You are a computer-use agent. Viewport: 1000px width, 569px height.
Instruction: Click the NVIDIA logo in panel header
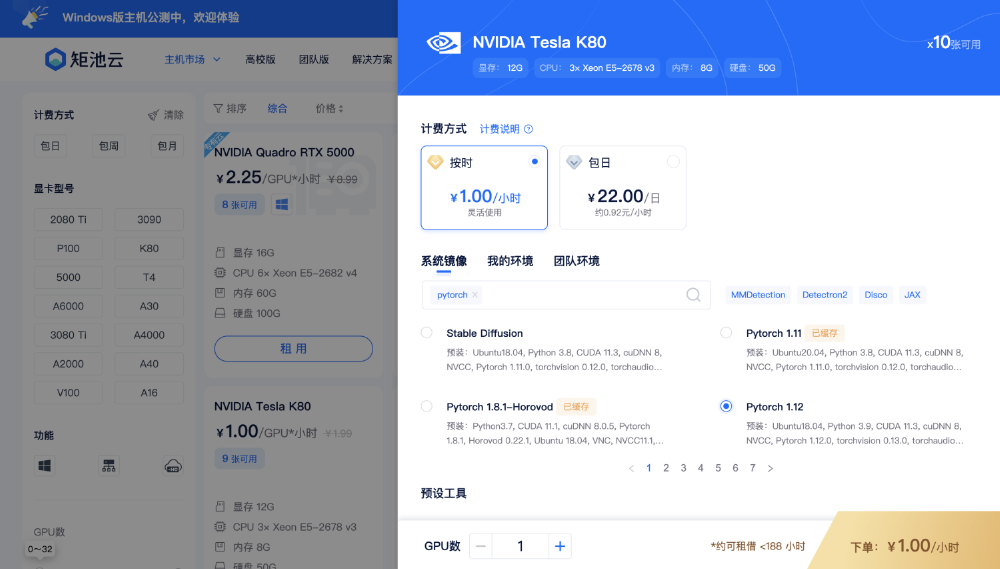coord(443,43)
